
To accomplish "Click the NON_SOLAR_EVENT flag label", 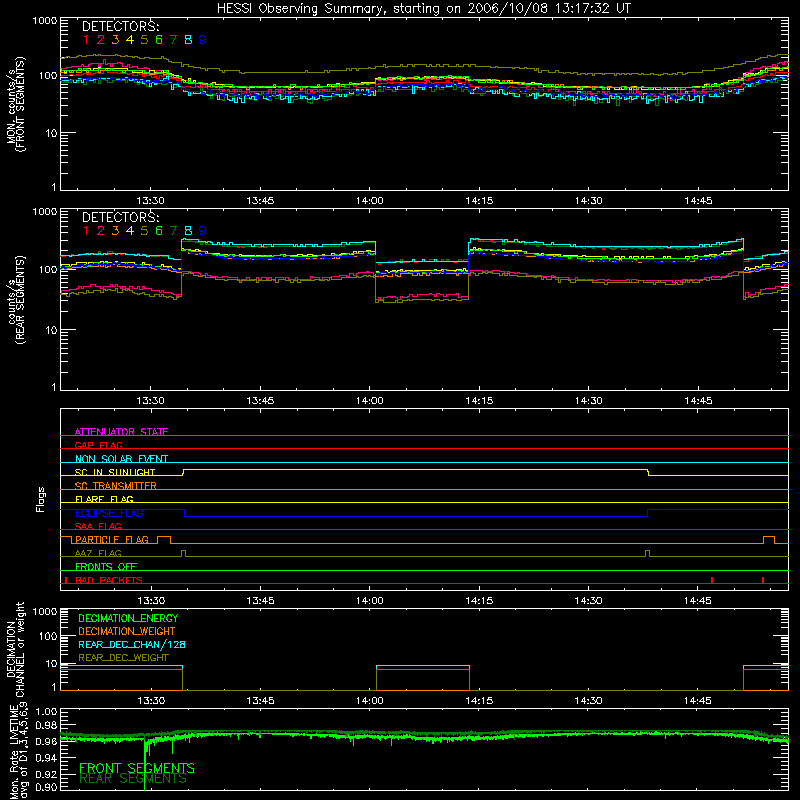I will (x=121, y=459).
